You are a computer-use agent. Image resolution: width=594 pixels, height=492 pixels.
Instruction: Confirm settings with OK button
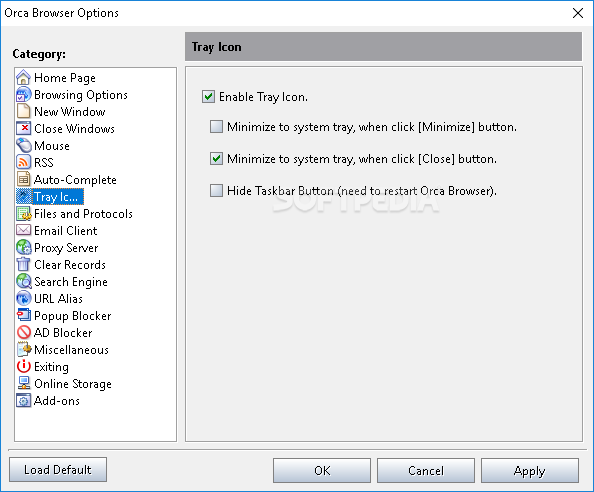322,470
